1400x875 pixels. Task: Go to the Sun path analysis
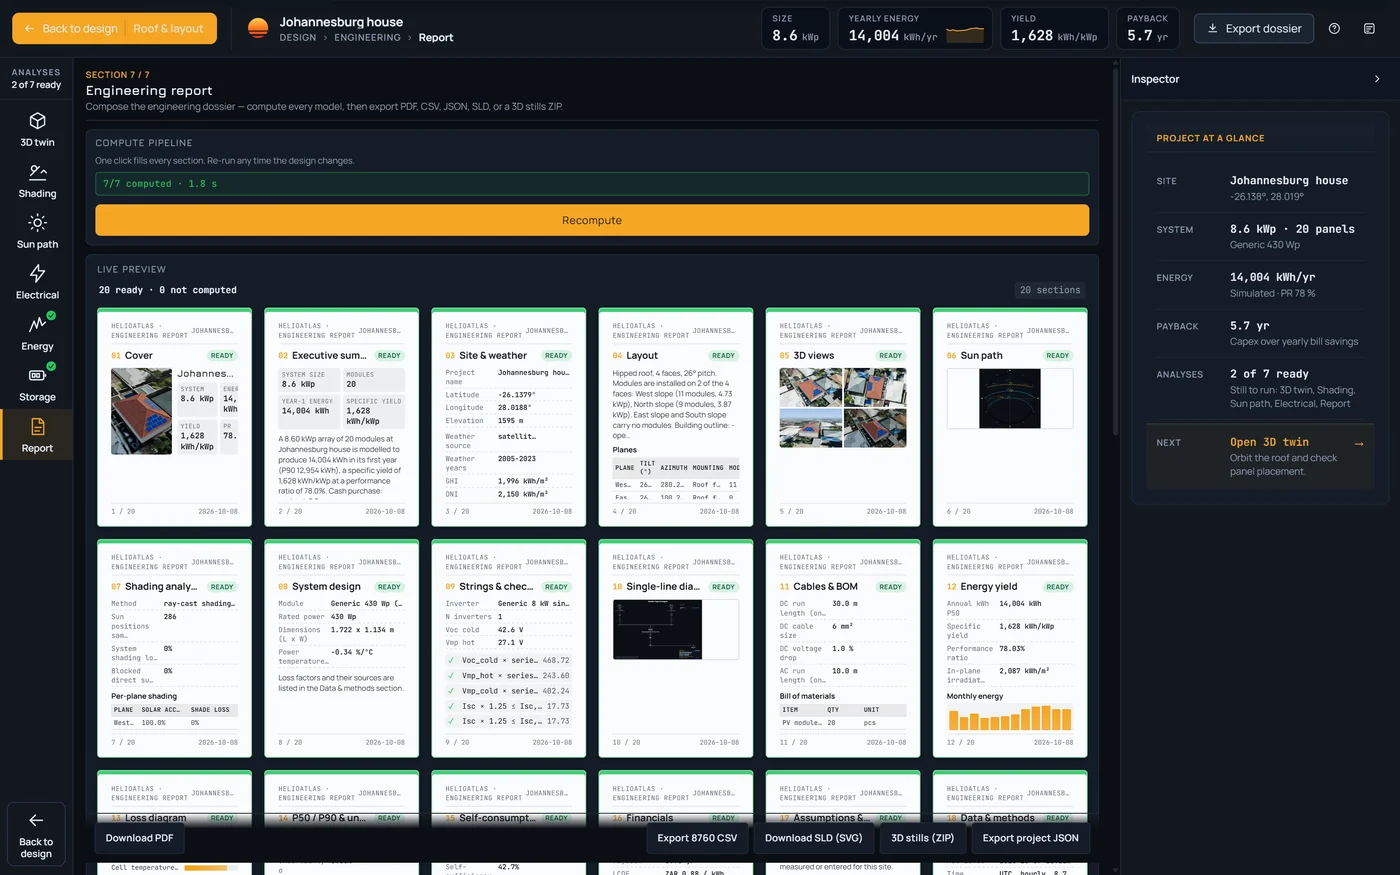point(37,232)
